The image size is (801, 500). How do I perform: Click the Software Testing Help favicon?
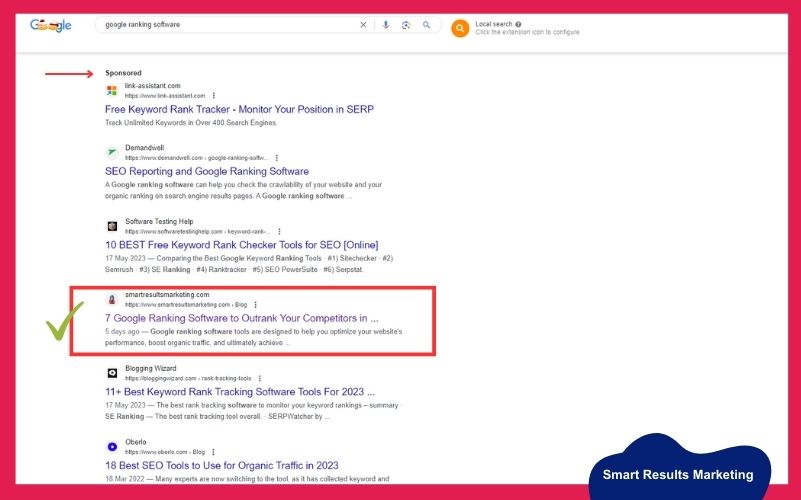point(112,226)
